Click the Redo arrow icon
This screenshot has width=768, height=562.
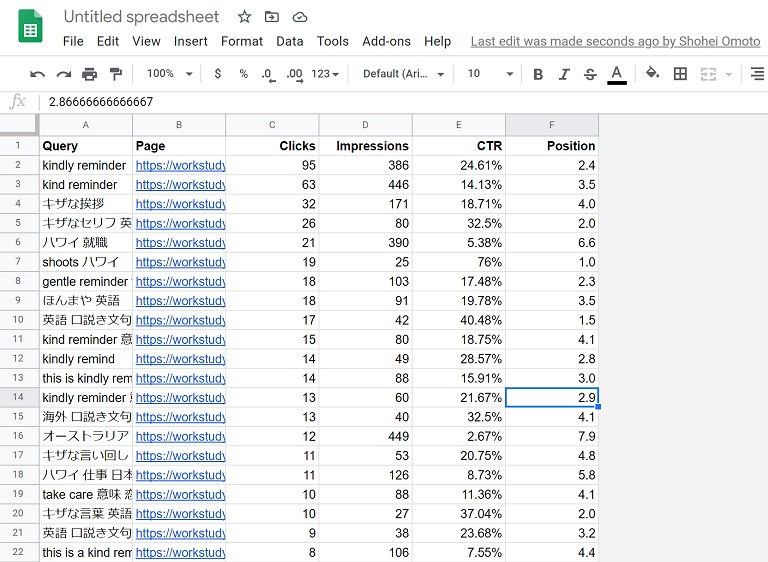coord(63,74)
